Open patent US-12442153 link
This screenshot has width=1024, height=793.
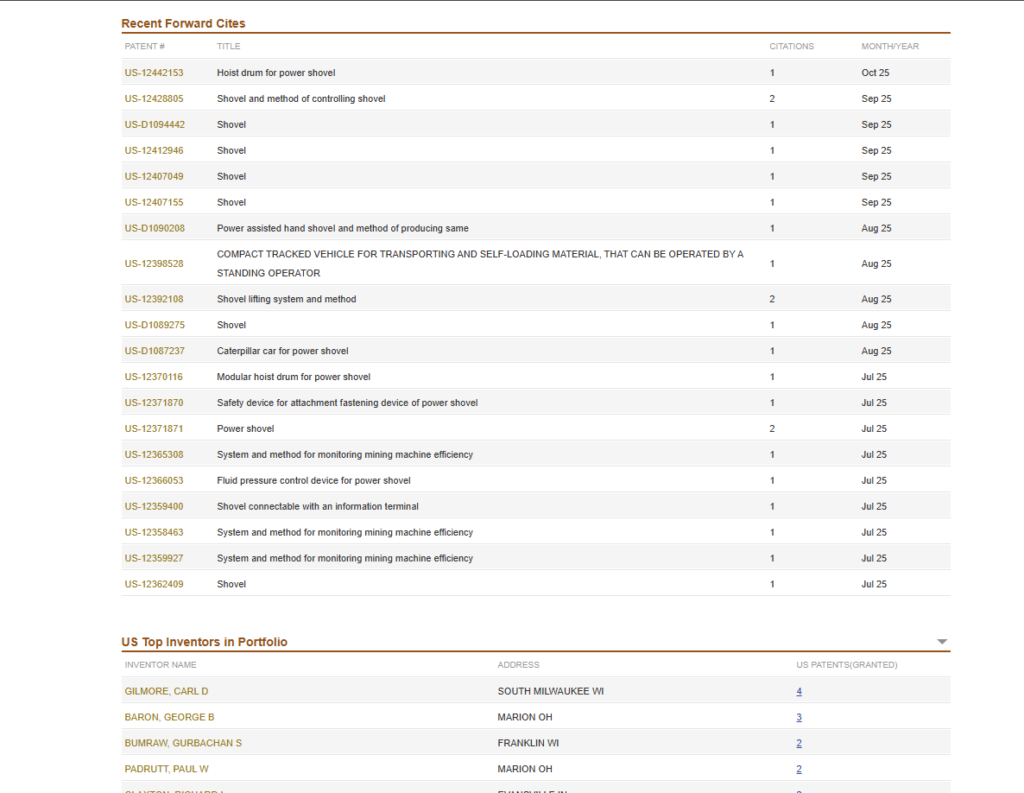pos(154,73)
